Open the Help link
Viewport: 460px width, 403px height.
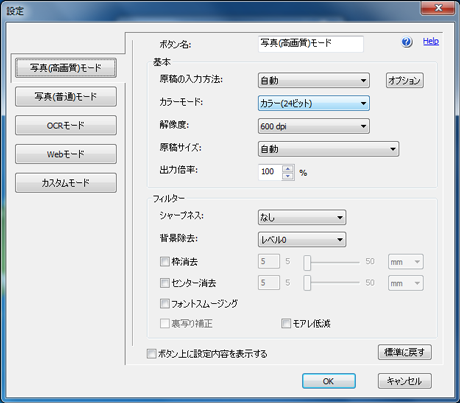[x=431, y=41]
